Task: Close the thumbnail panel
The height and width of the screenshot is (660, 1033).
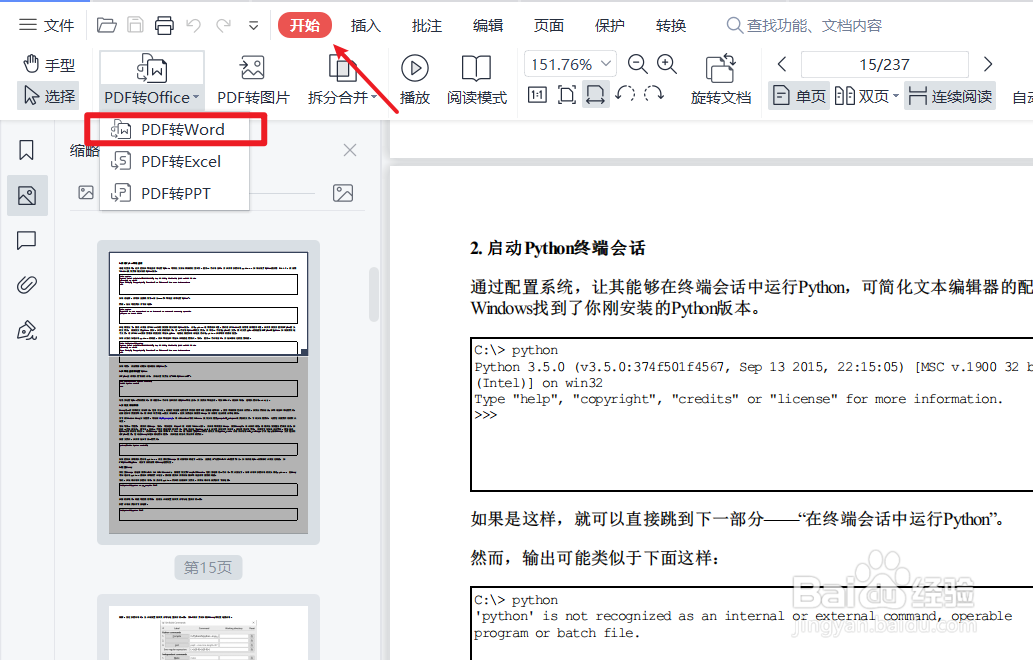Action: pyautogui.click(x=350, y=150)
